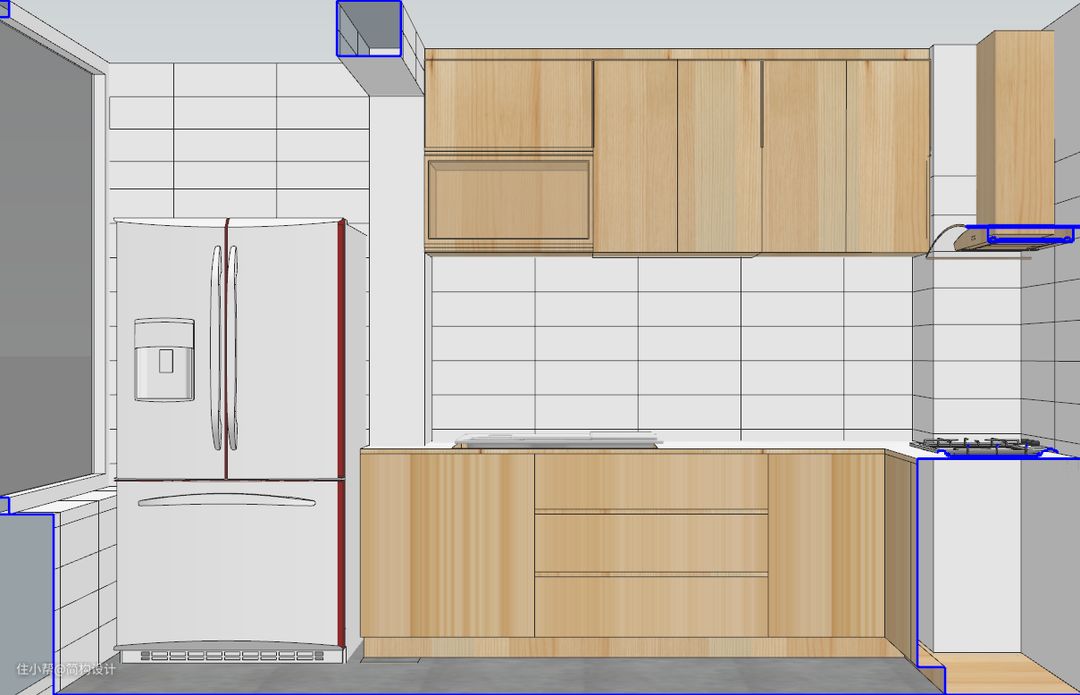
Task: Select the bottom drawer of base cabinet
Action: [x=651, y=606]
